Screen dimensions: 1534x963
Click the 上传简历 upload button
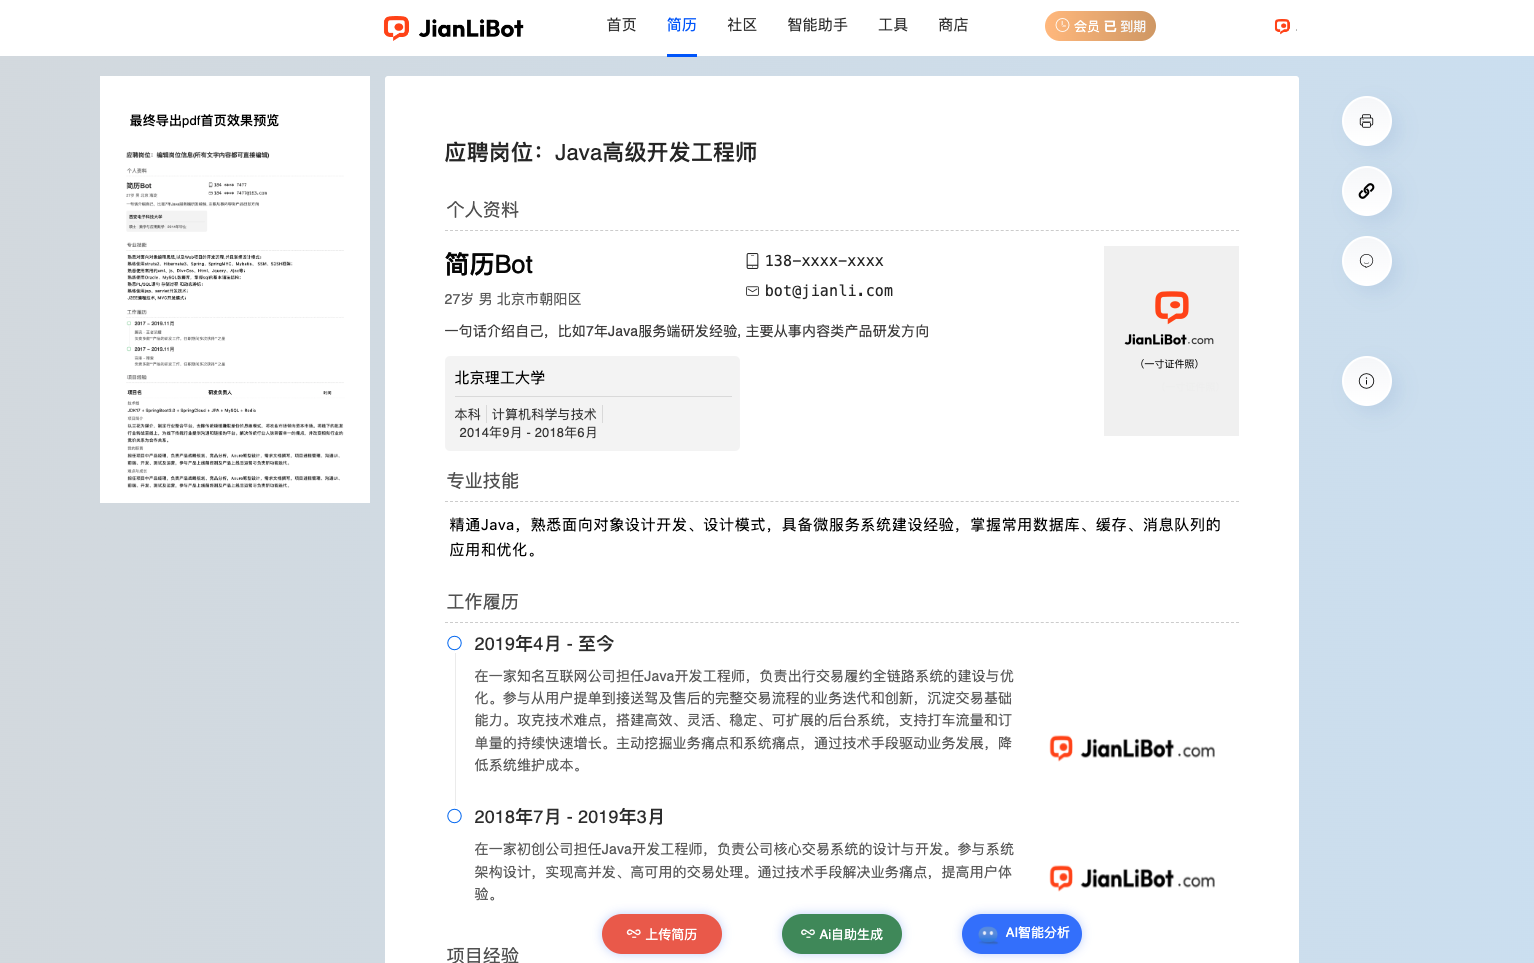[661, 934]
